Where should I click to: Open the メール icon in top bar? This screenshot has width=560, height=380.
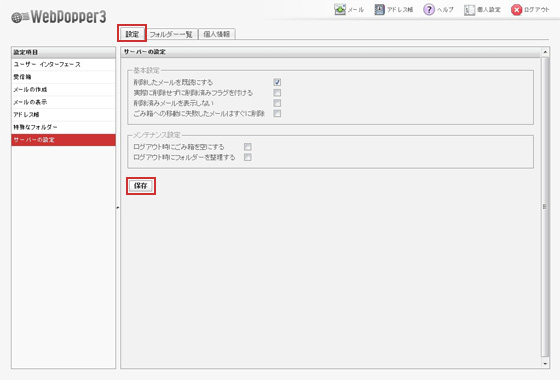click(x=340, y=10)
